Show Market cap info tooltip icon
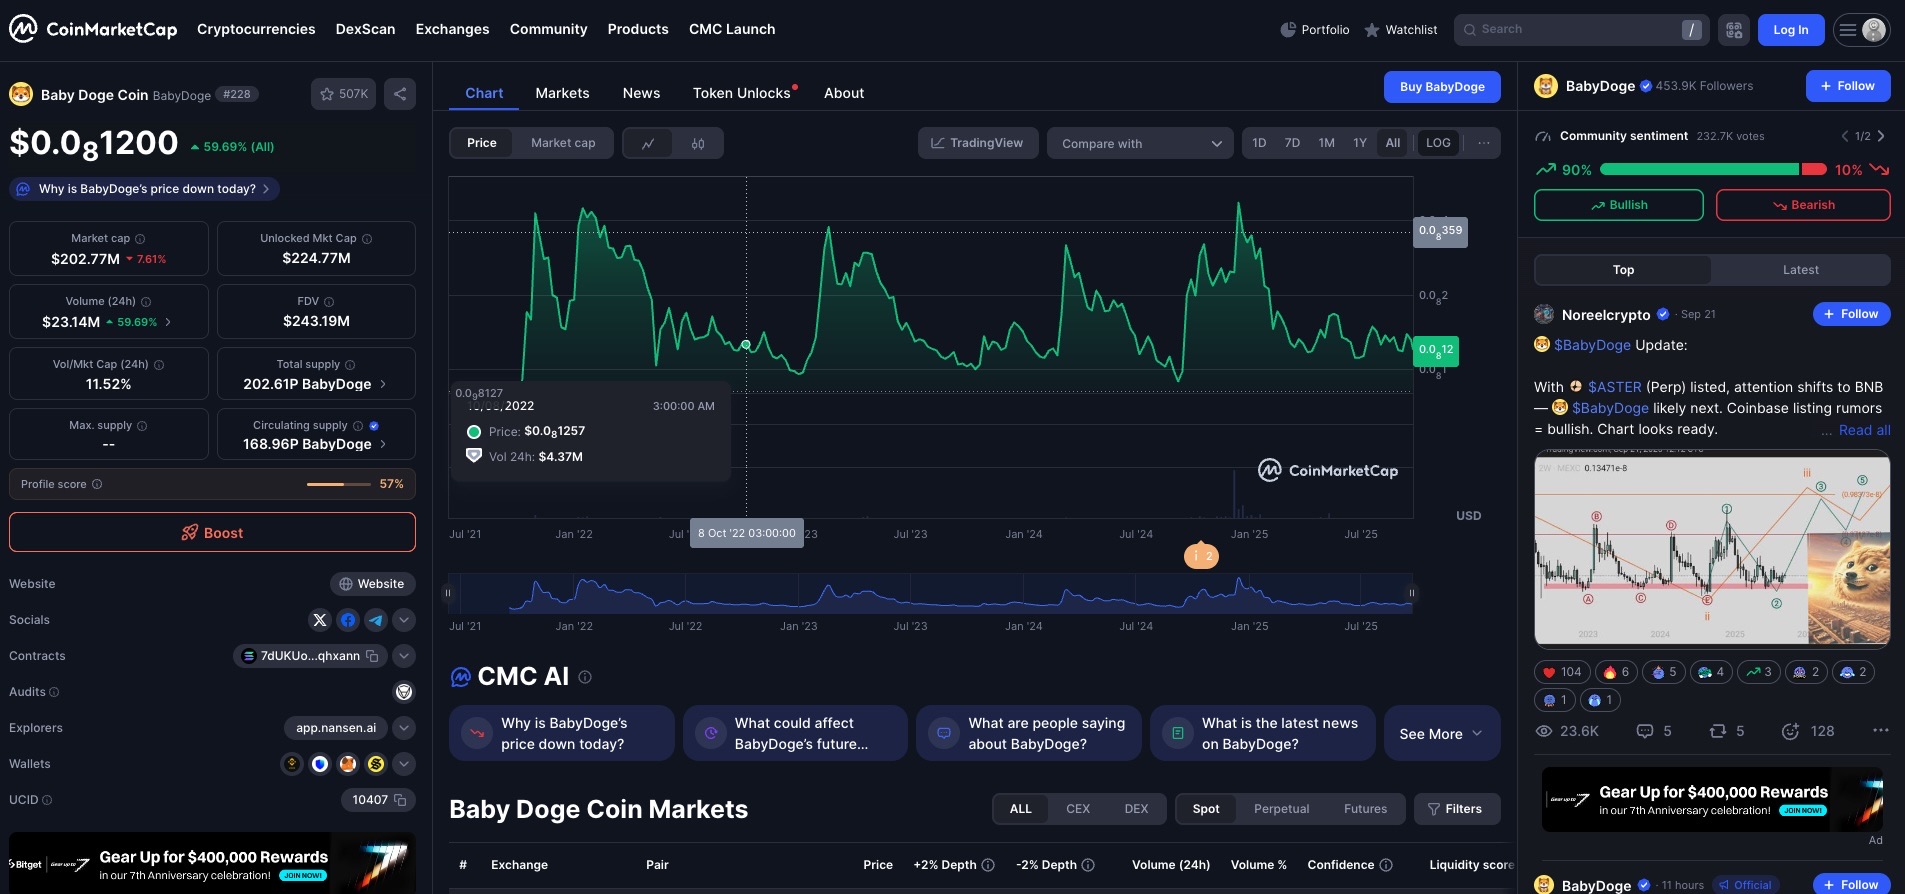The width and height of the screenshot is (1905, 894). coord(140,239)
